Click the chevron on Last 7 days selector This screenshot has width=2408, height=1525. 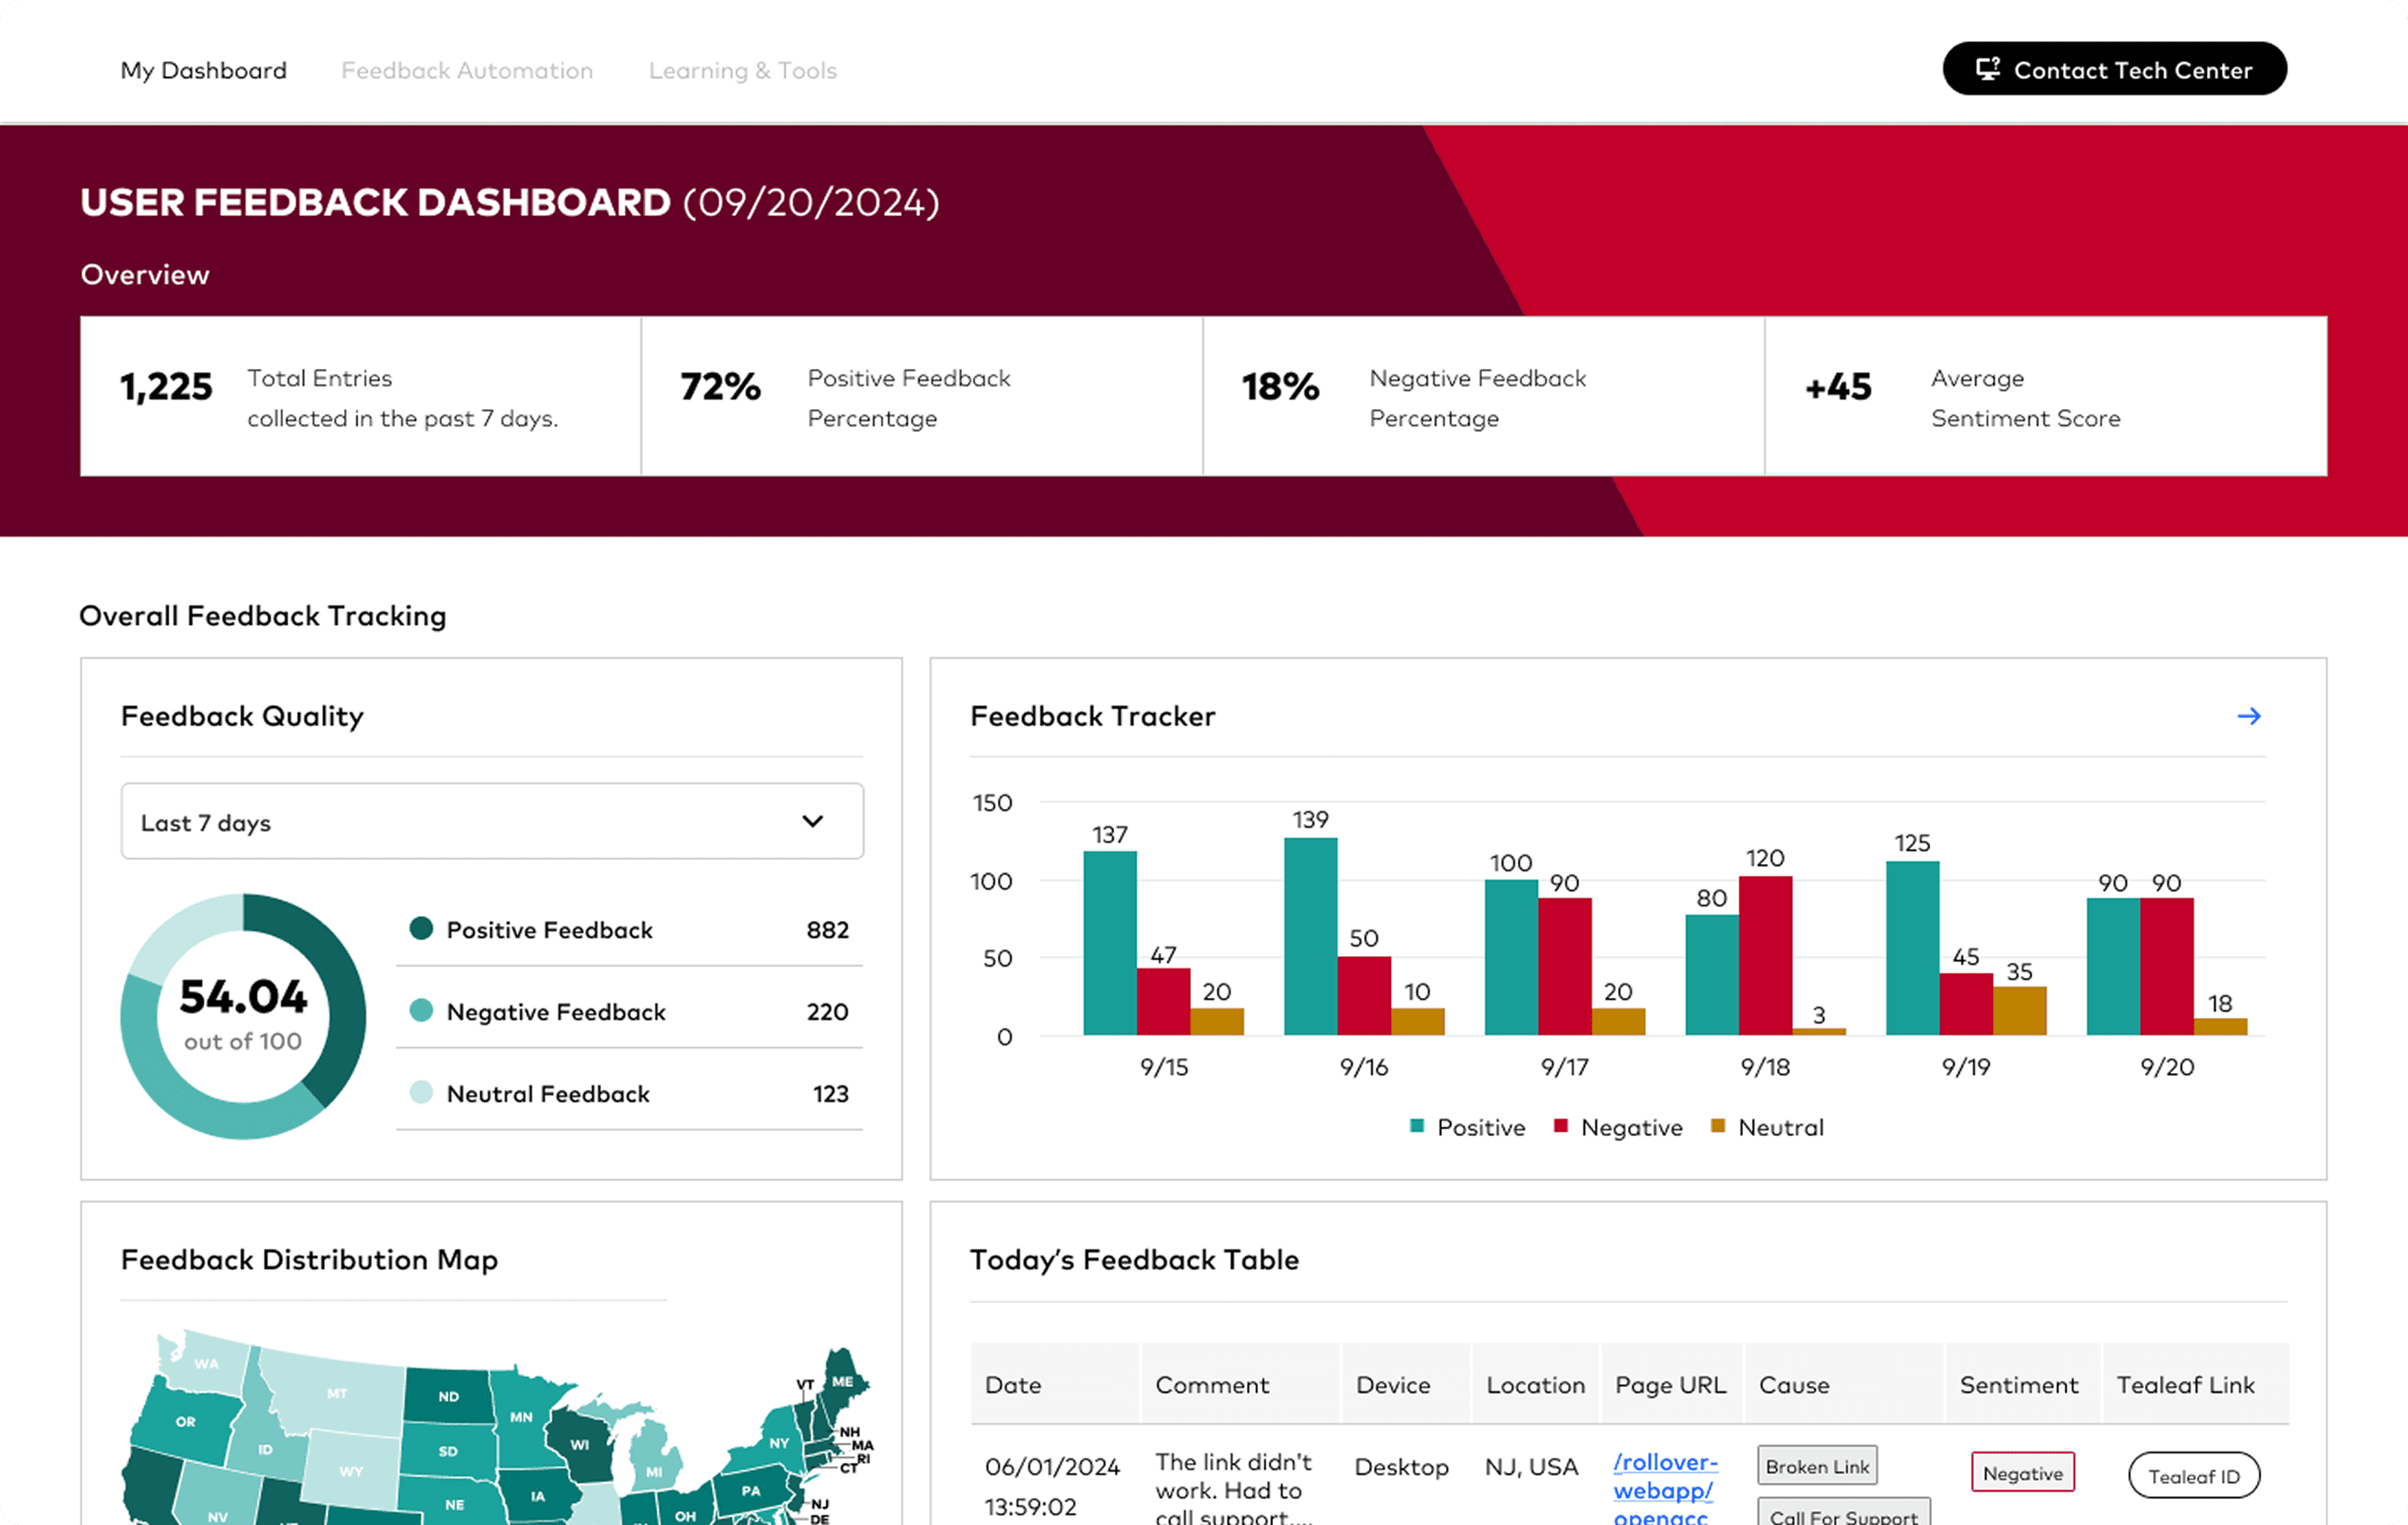pos(812,822)
